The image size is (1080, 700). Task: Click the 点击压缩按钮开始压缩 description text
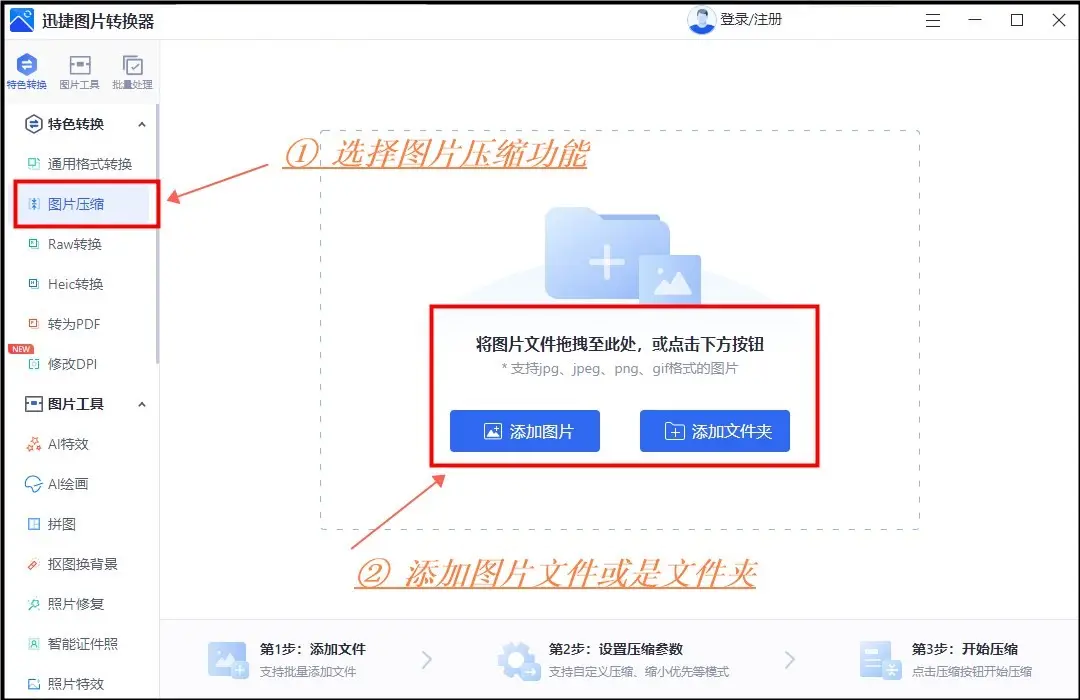click(972, 672)
